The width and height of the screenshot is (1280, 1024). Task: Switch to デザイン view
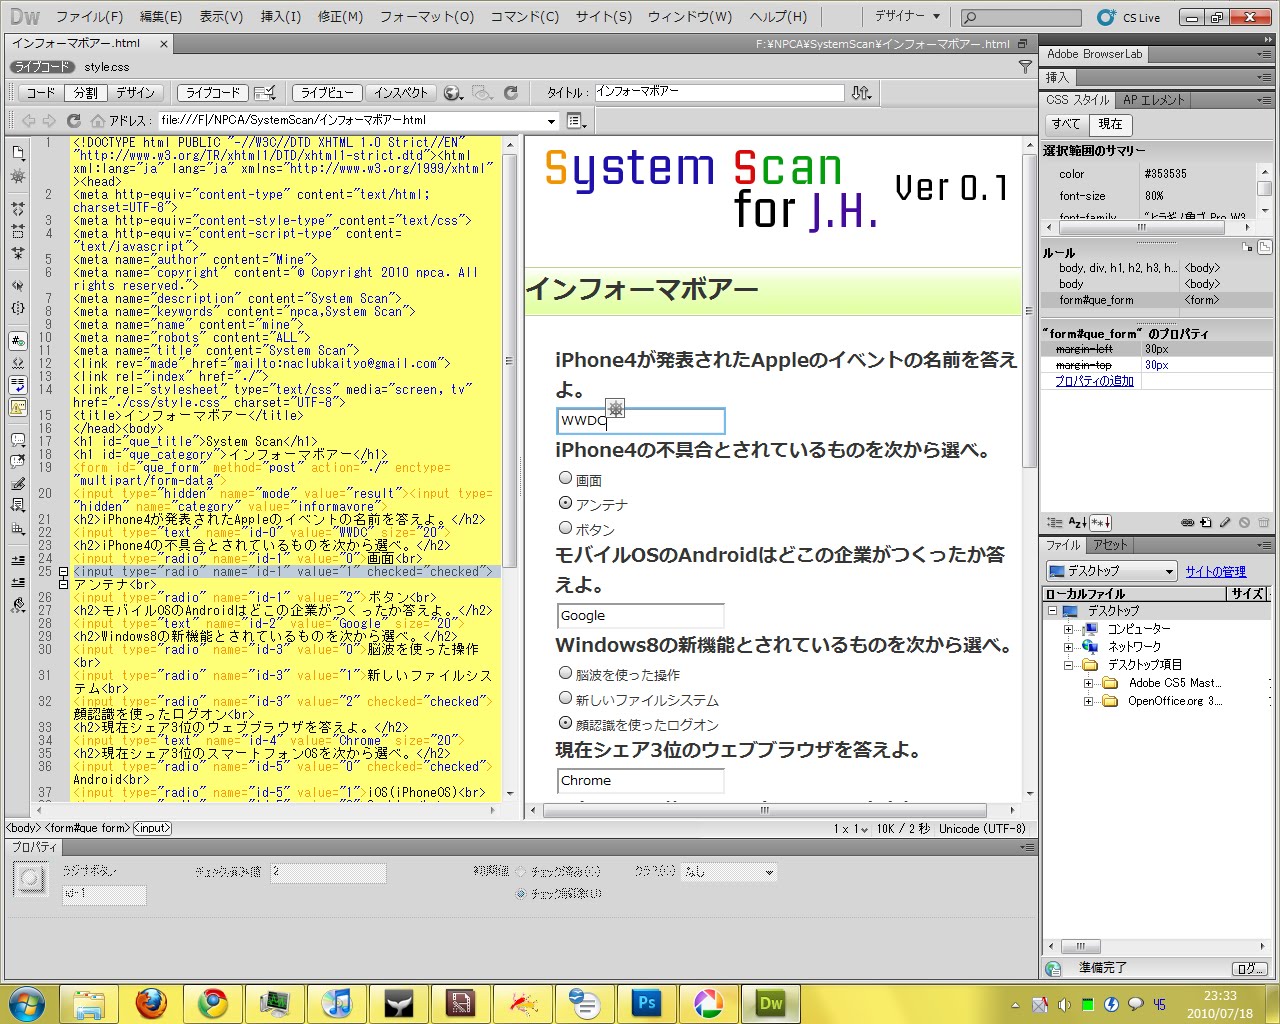pyautogui.click(x=135, y=92)
